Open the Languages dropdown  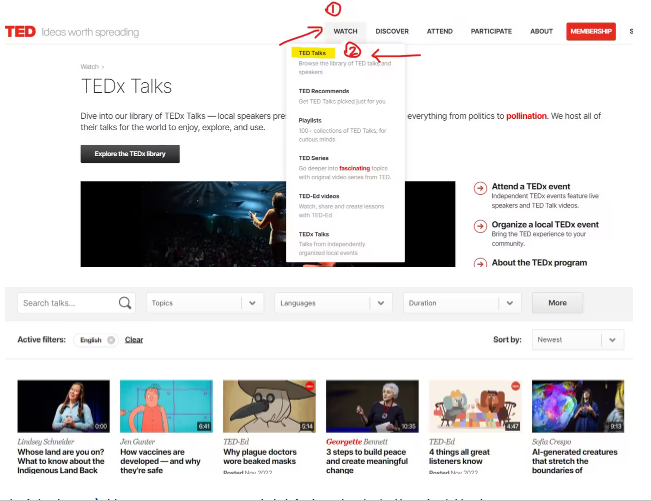381,303
